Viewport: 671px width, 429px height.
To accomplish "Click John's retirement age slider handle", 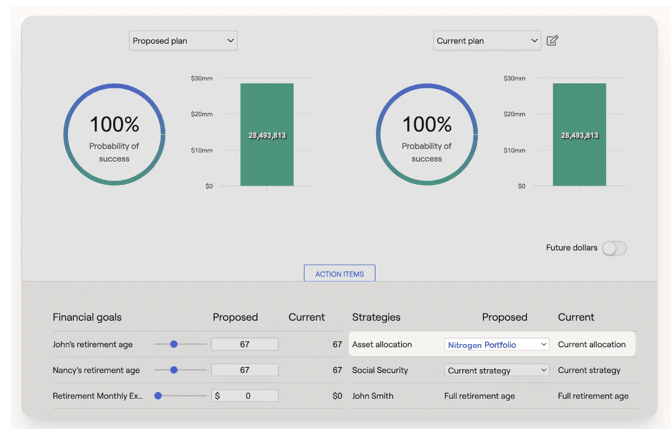I will click(174, 344).
